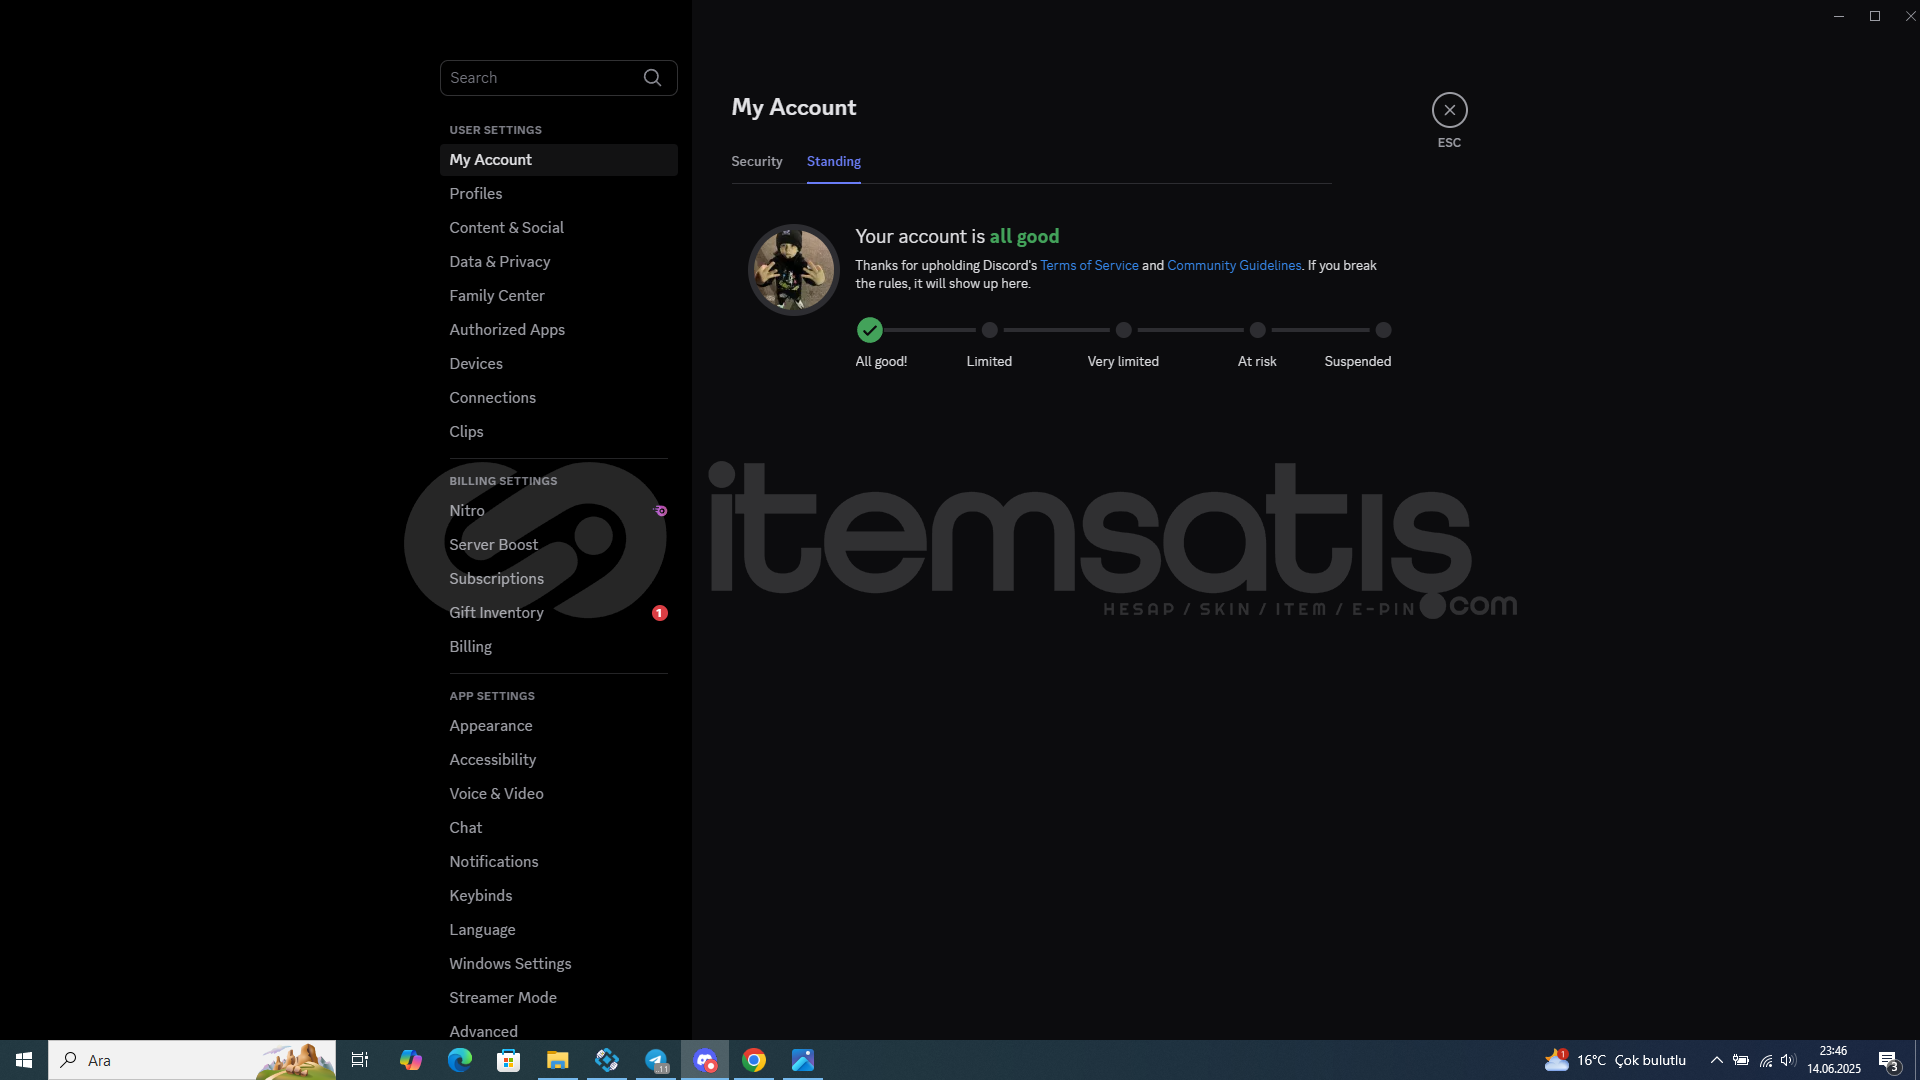Close settings with the ESC circle button

(x=1449, y=110)
